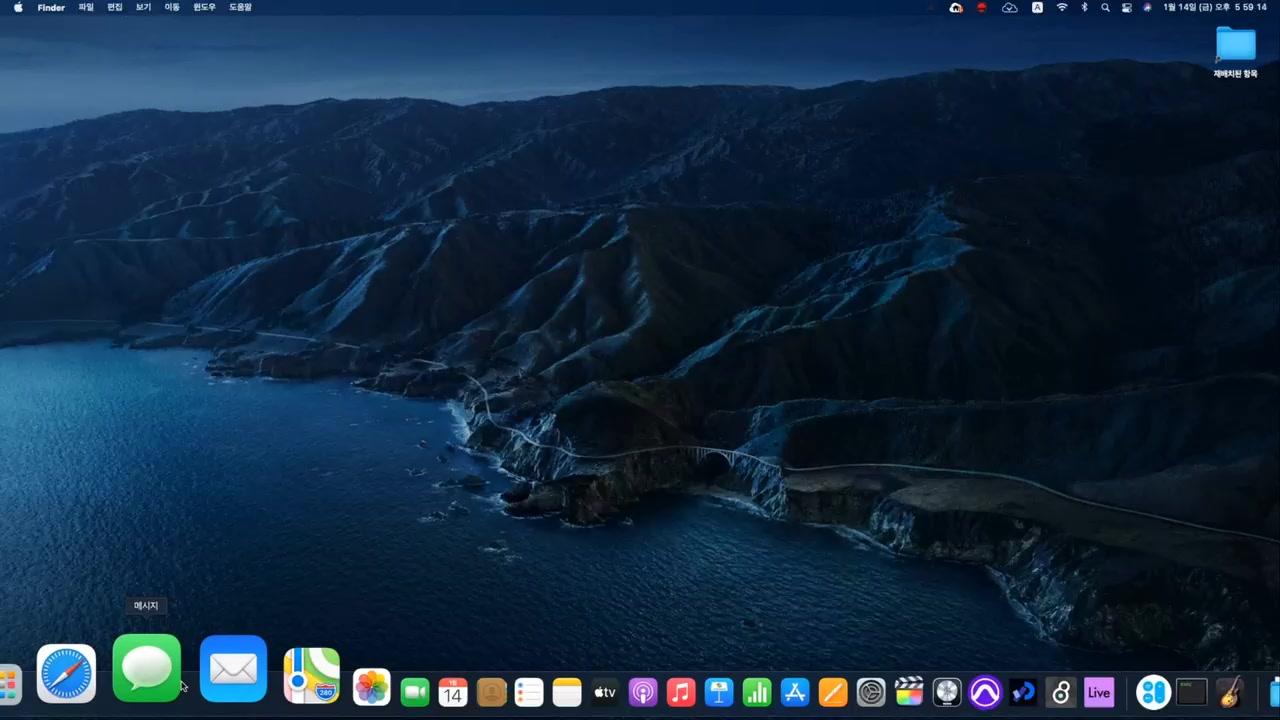Open Final Cut Pro

pos(909,692)
